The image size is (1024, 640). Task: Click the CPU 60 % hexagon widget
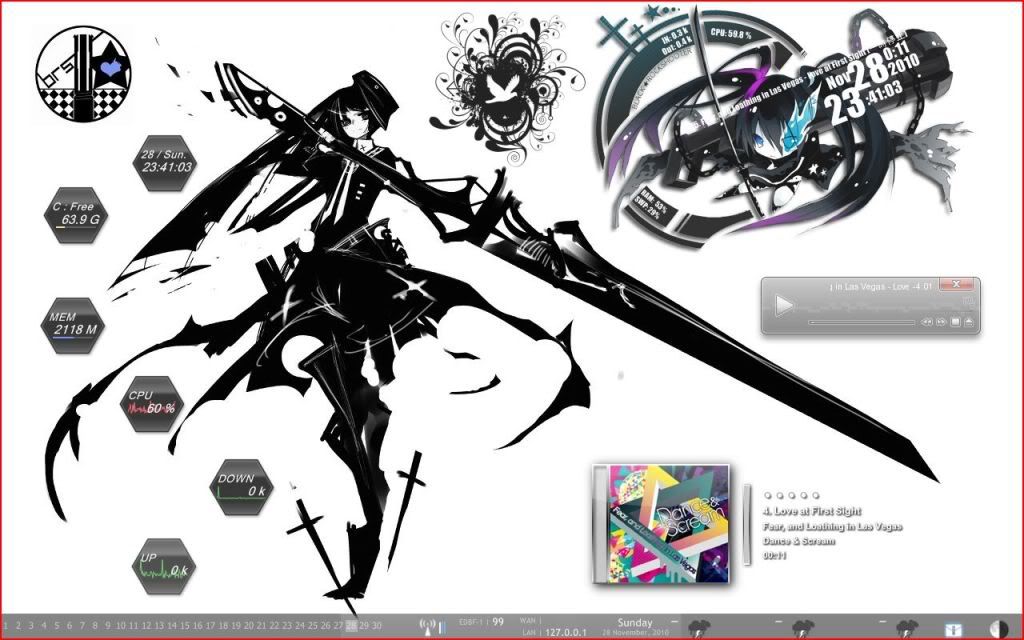(x=152, y=404)
